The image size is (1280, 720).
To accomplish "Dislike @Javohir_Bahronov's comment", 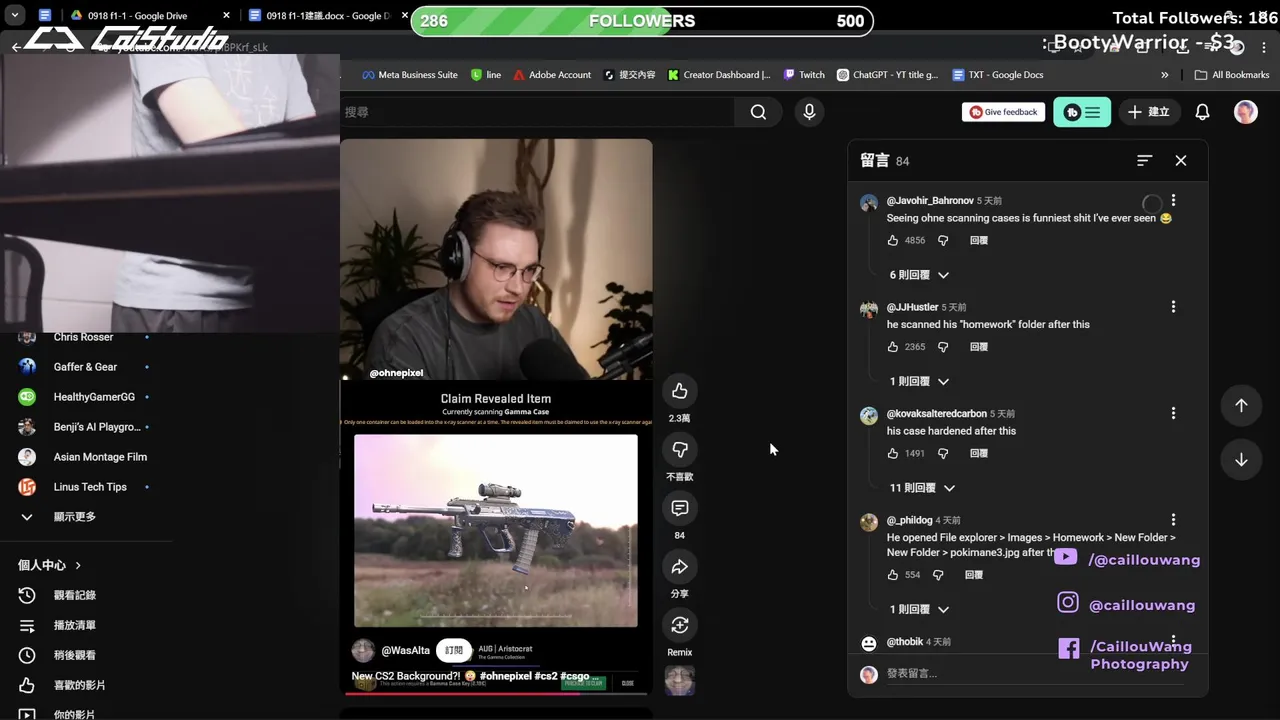I will (x=943, y=241).
